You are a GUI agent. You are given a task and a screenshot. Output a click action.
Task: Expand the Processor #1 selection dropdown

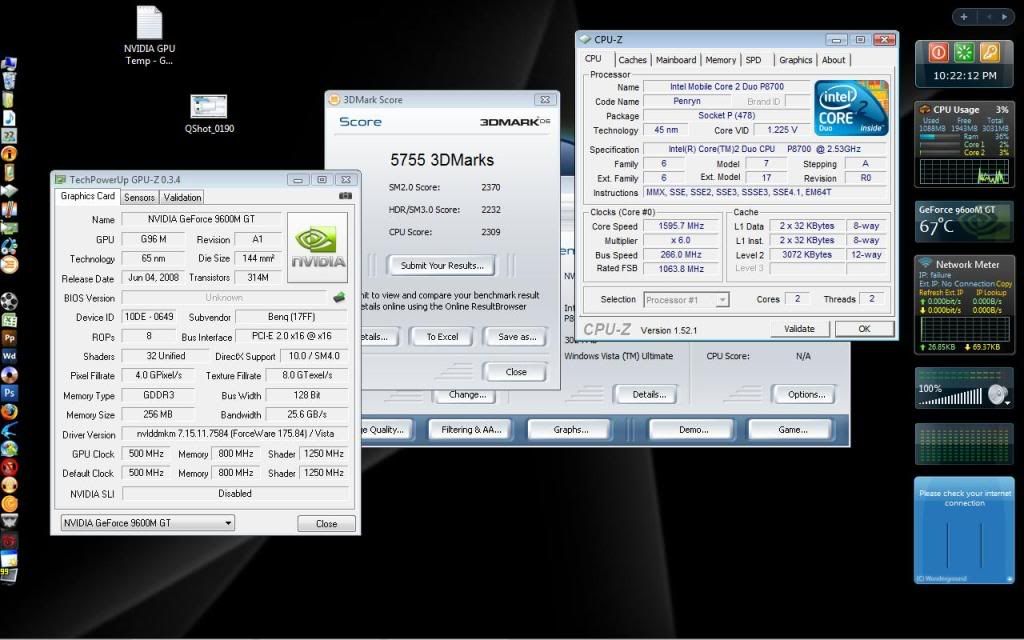pos(686,299)
